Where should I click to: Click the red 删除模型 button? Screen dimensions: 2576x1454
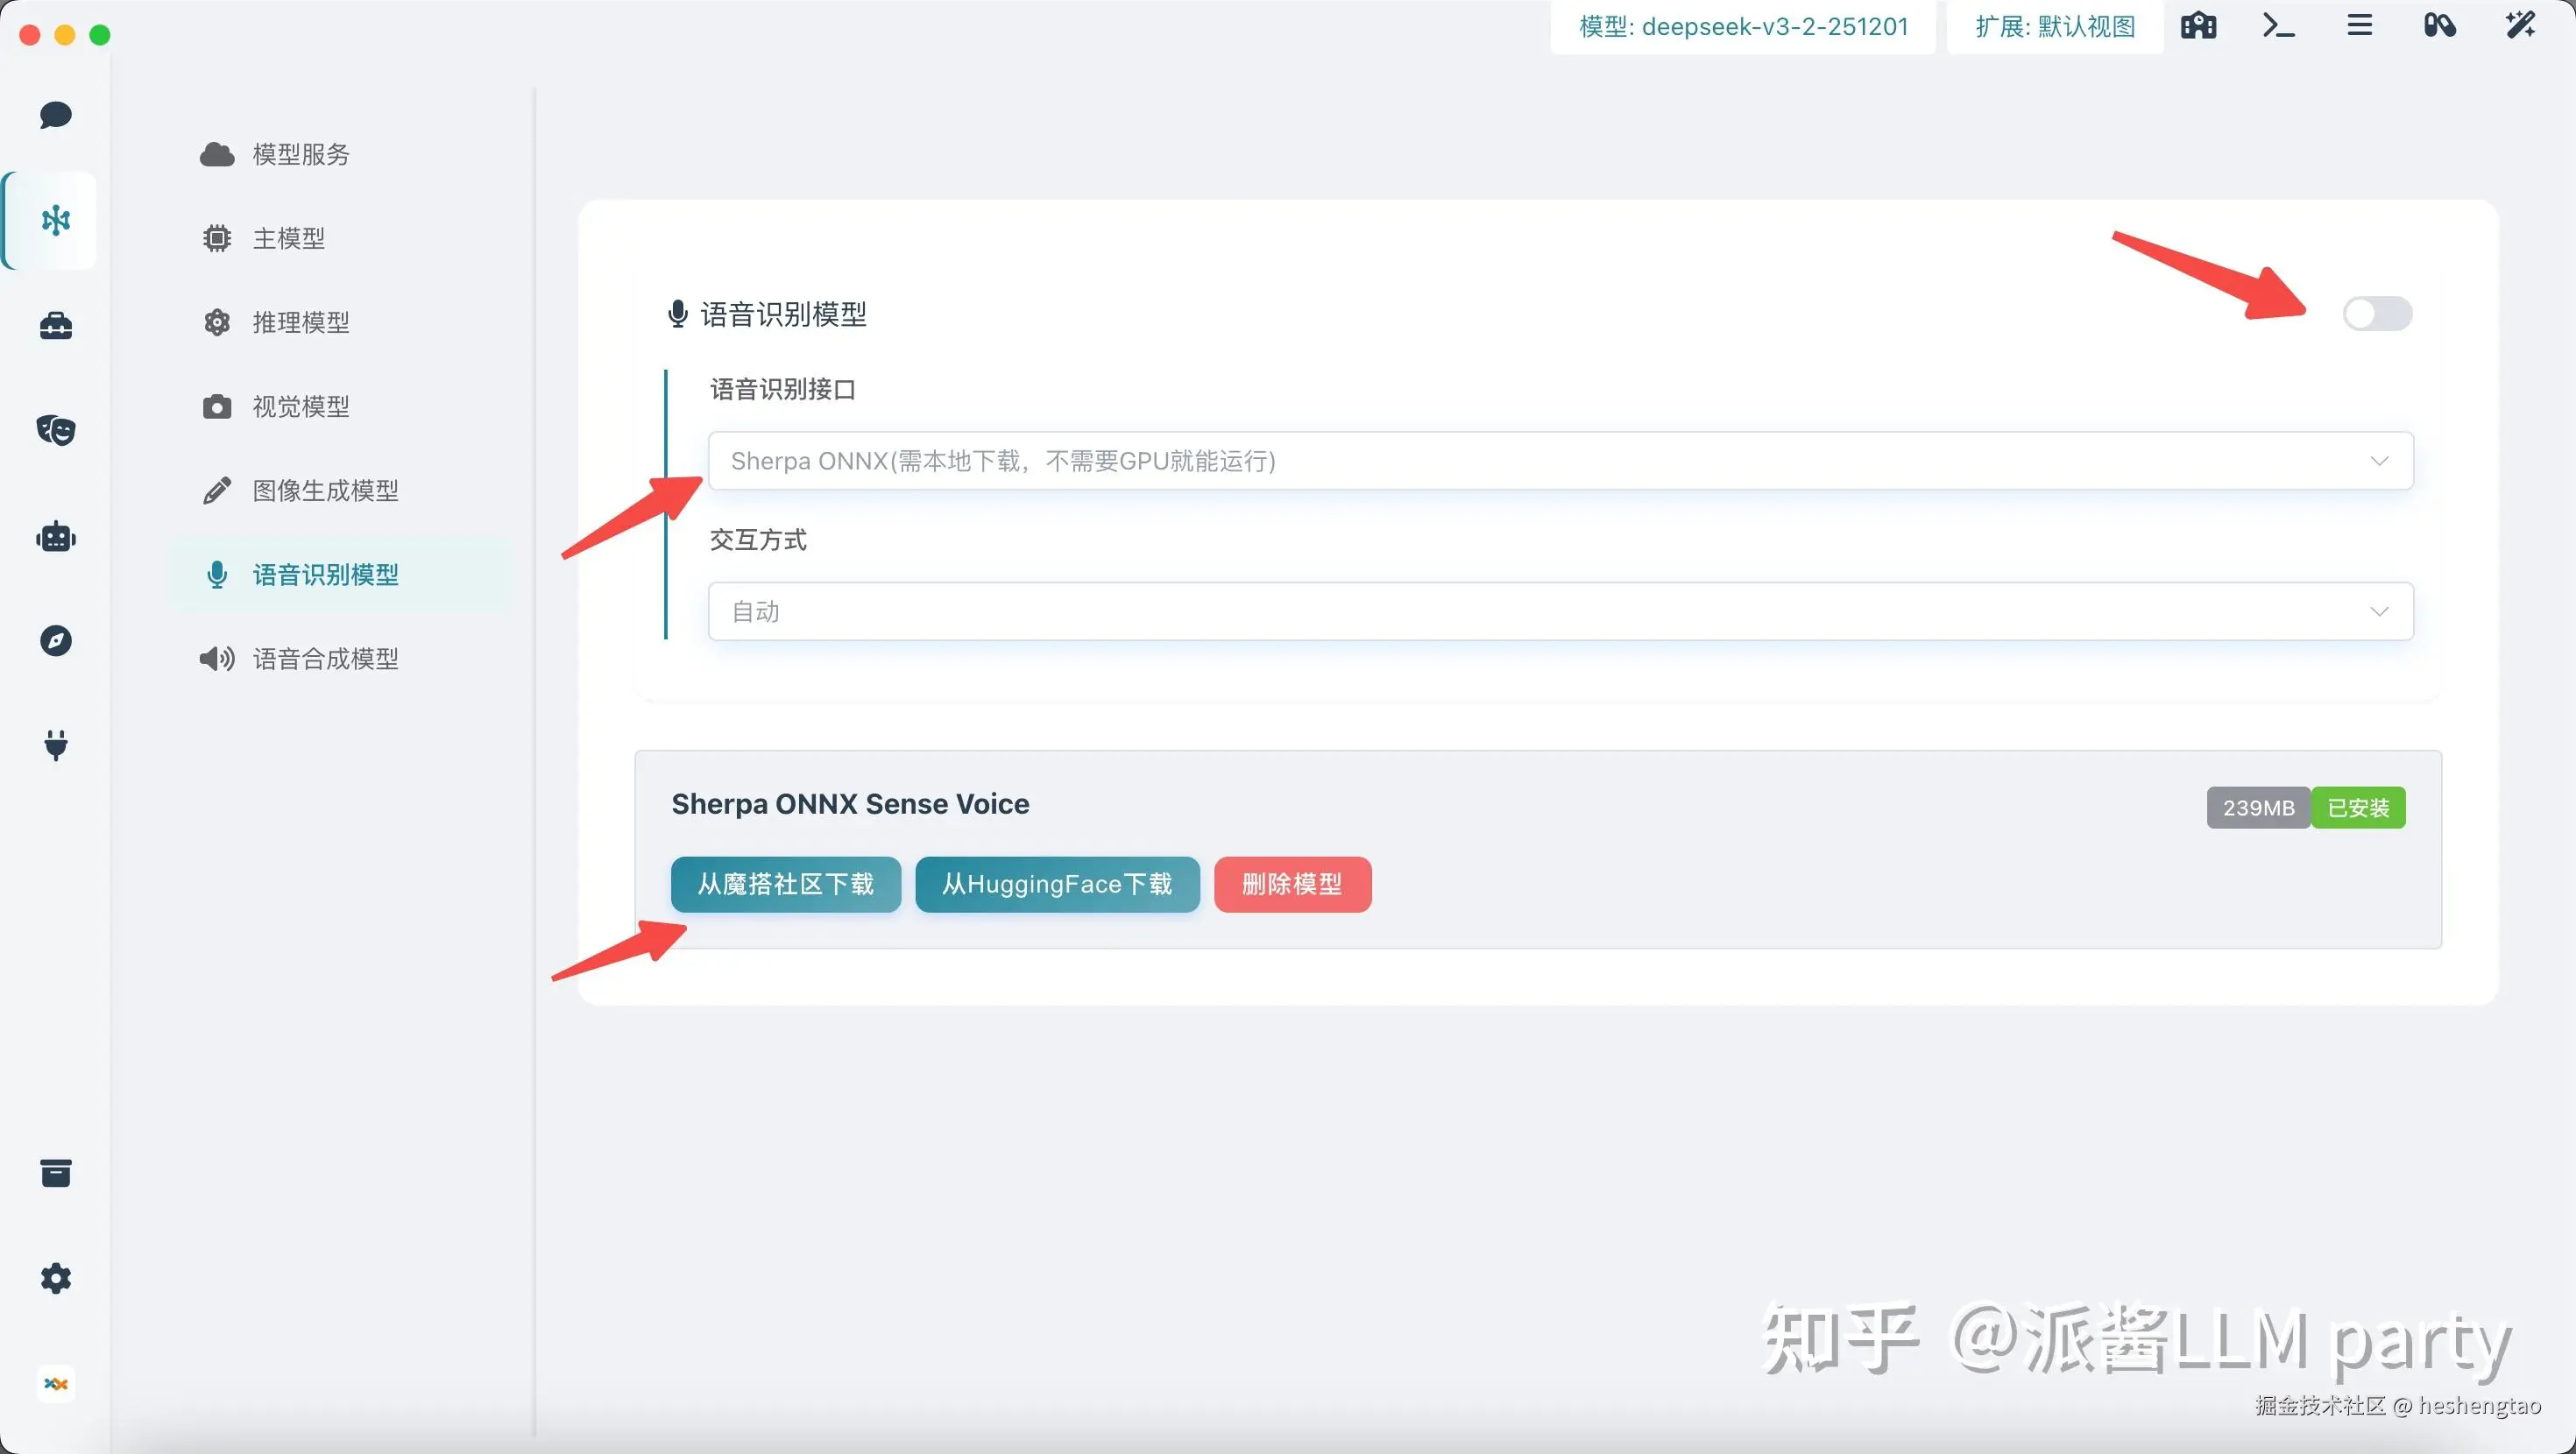1292,884
